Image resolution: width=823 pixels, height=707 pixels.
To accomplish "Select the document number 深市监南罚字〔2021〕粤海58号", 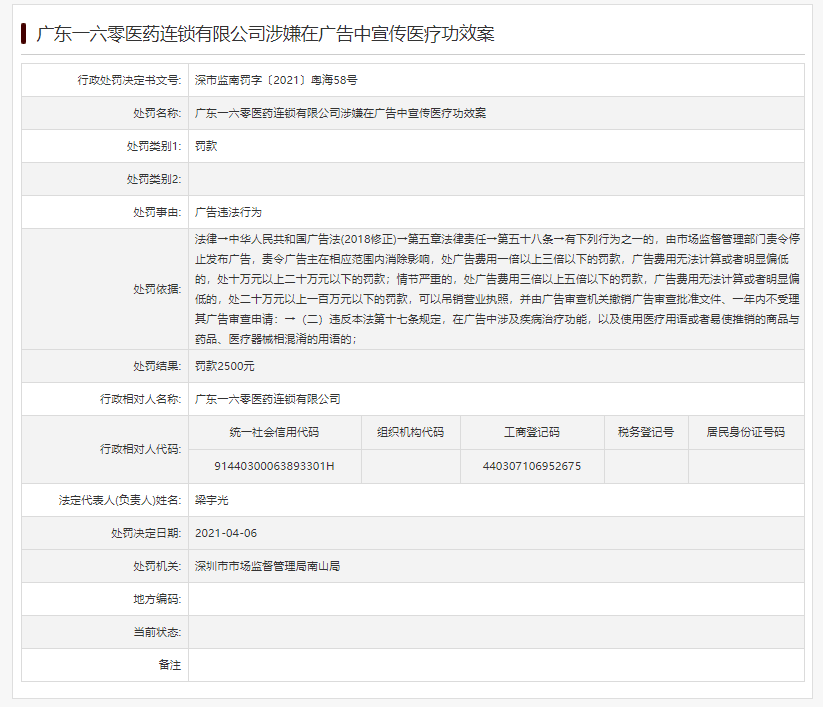I will [276, 80].
